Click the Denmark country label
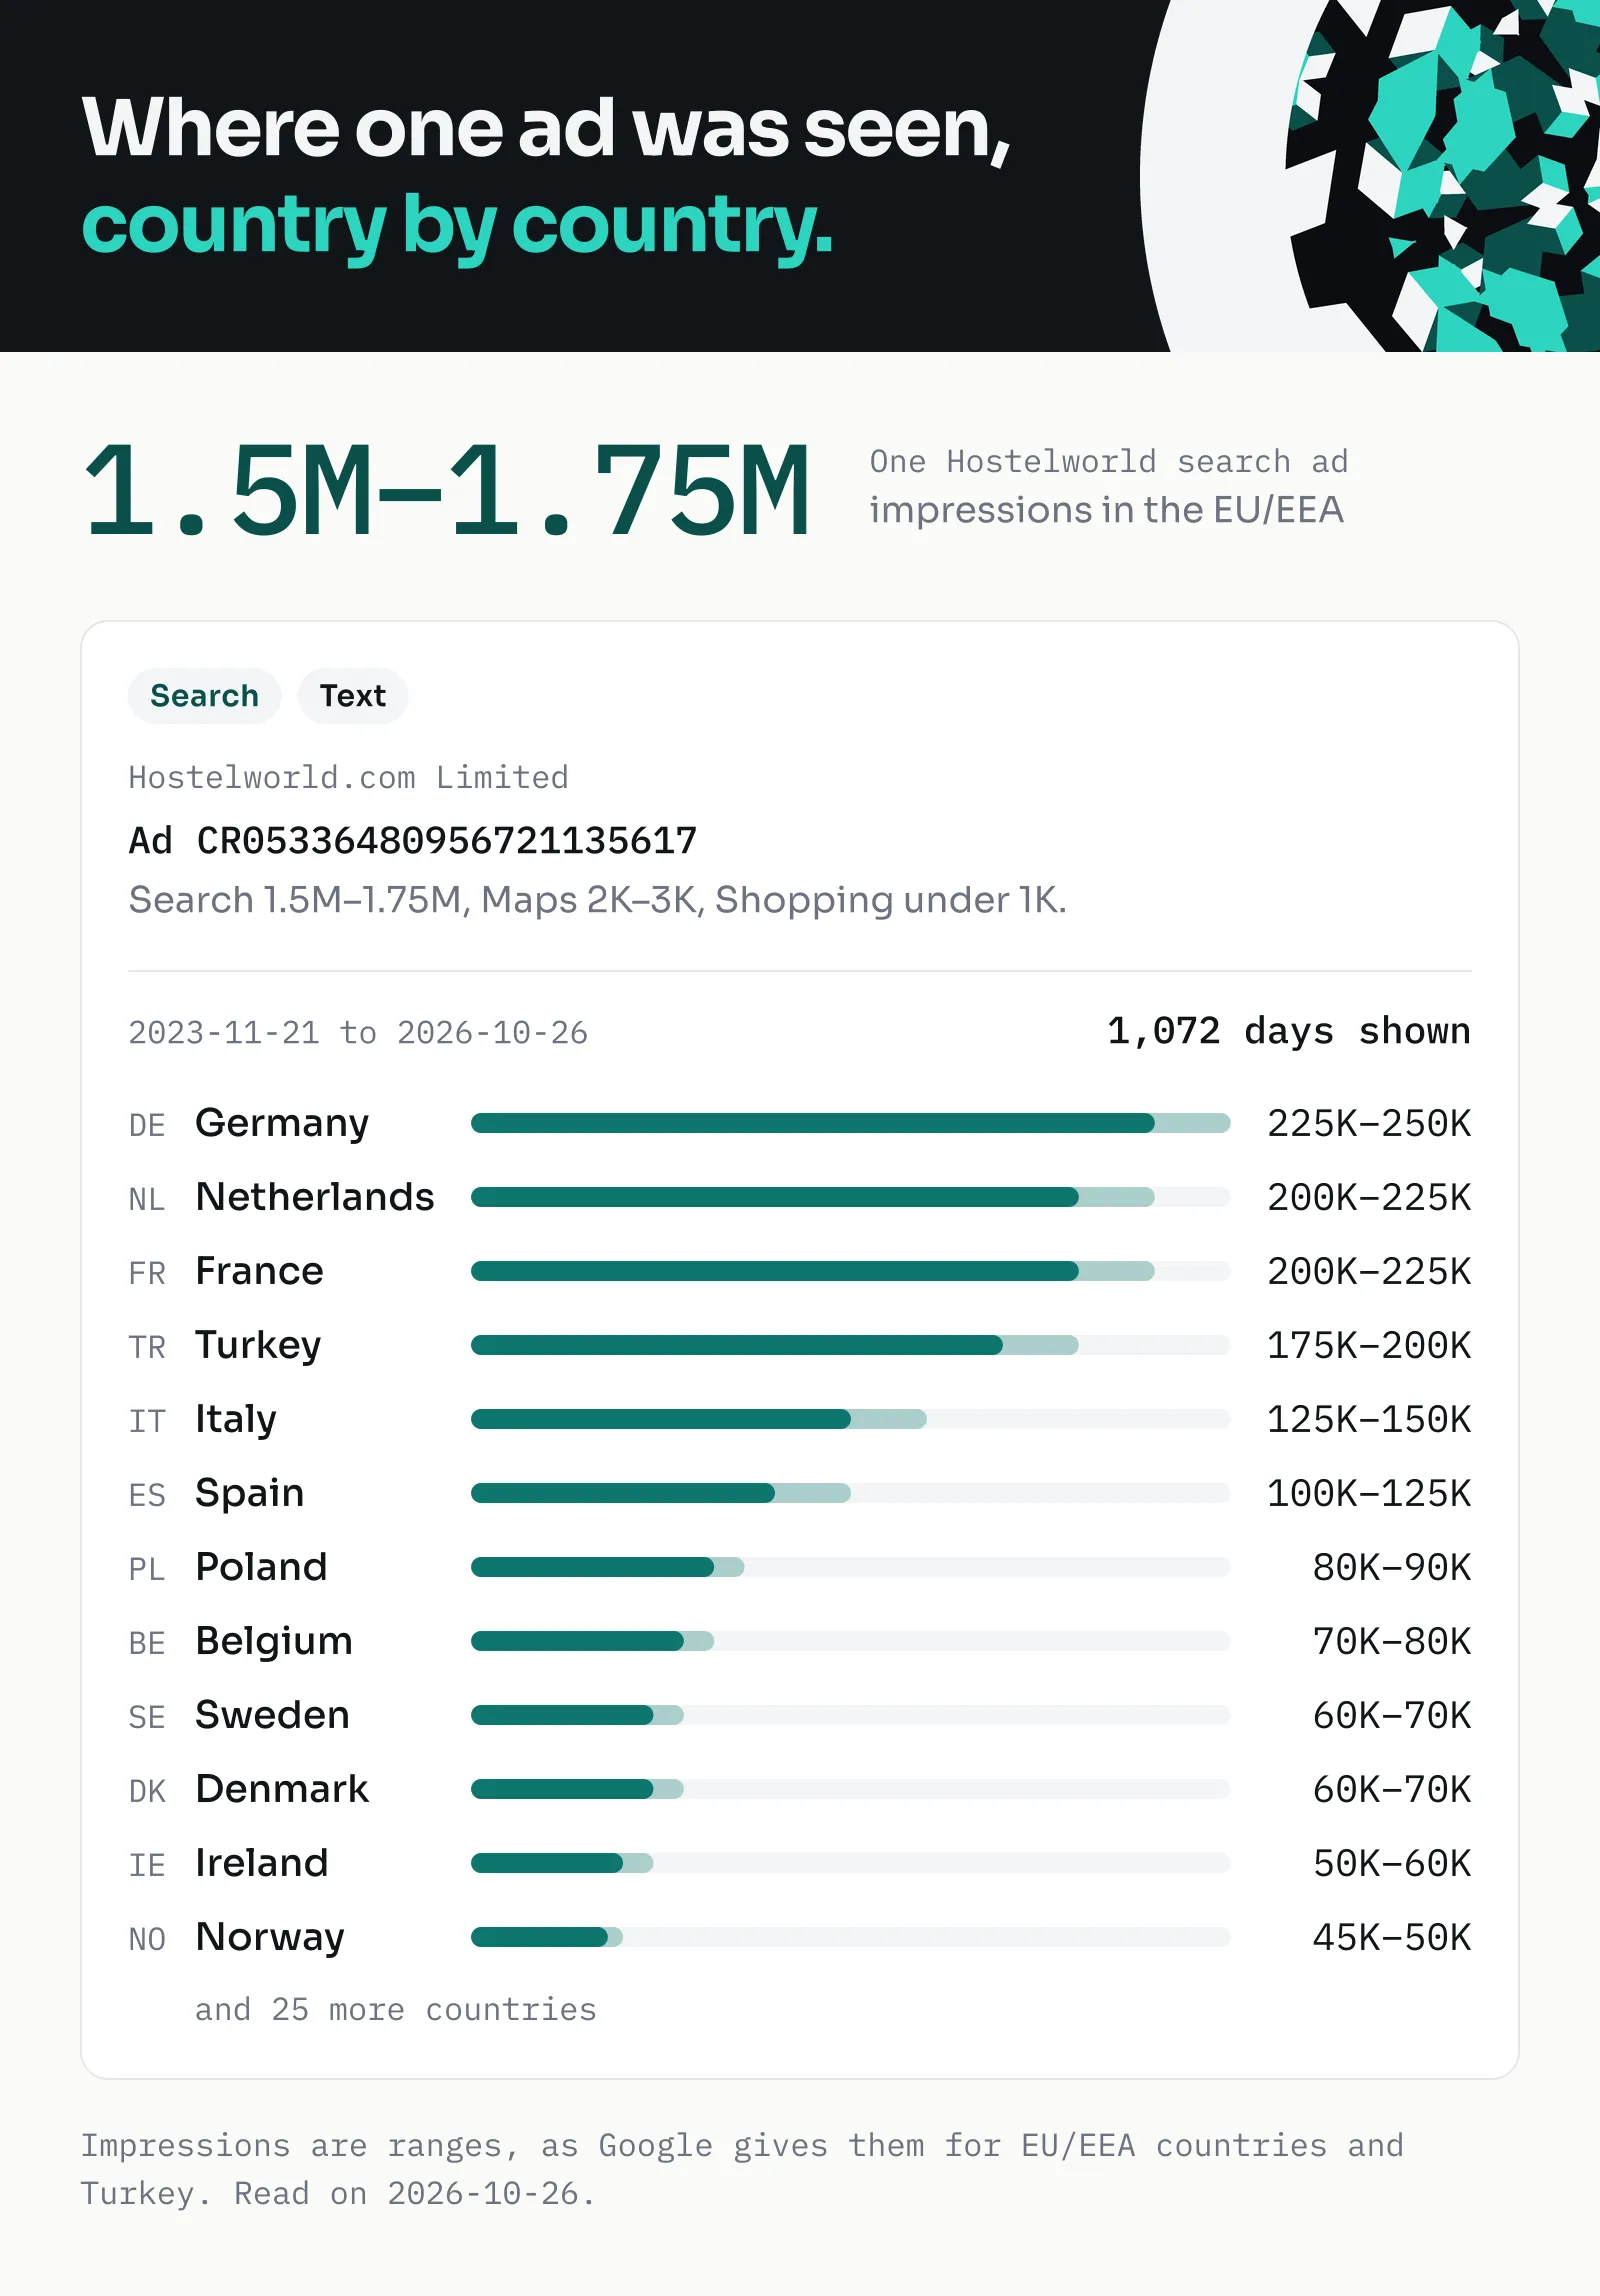The image size is (1600, 2296). 282,1789
